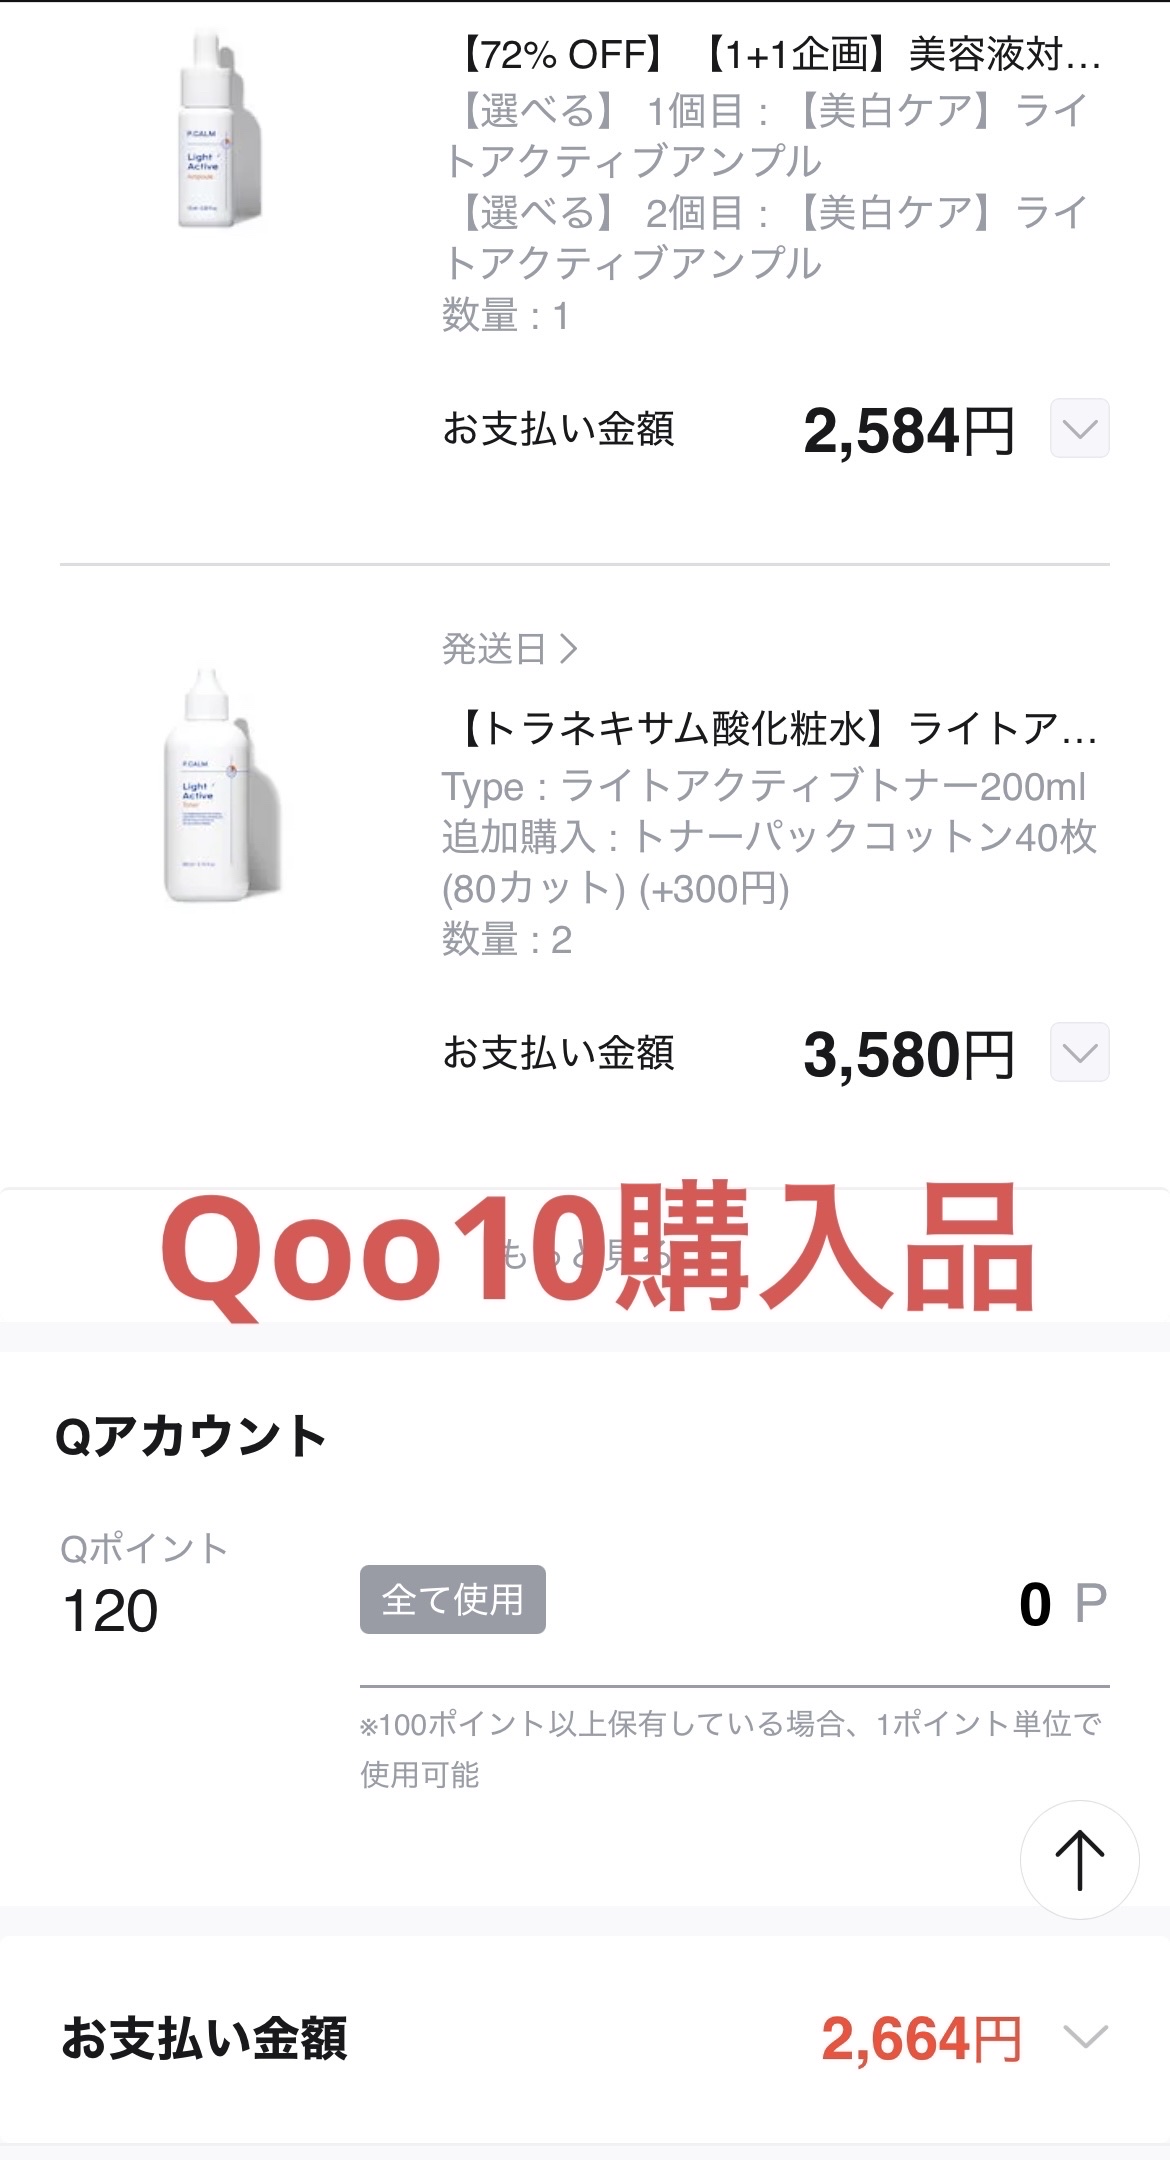The width and height of the screenshot is (1170, 2160).
Task: Expand the chevron beside 2,584円
Action: [1079, 429]
